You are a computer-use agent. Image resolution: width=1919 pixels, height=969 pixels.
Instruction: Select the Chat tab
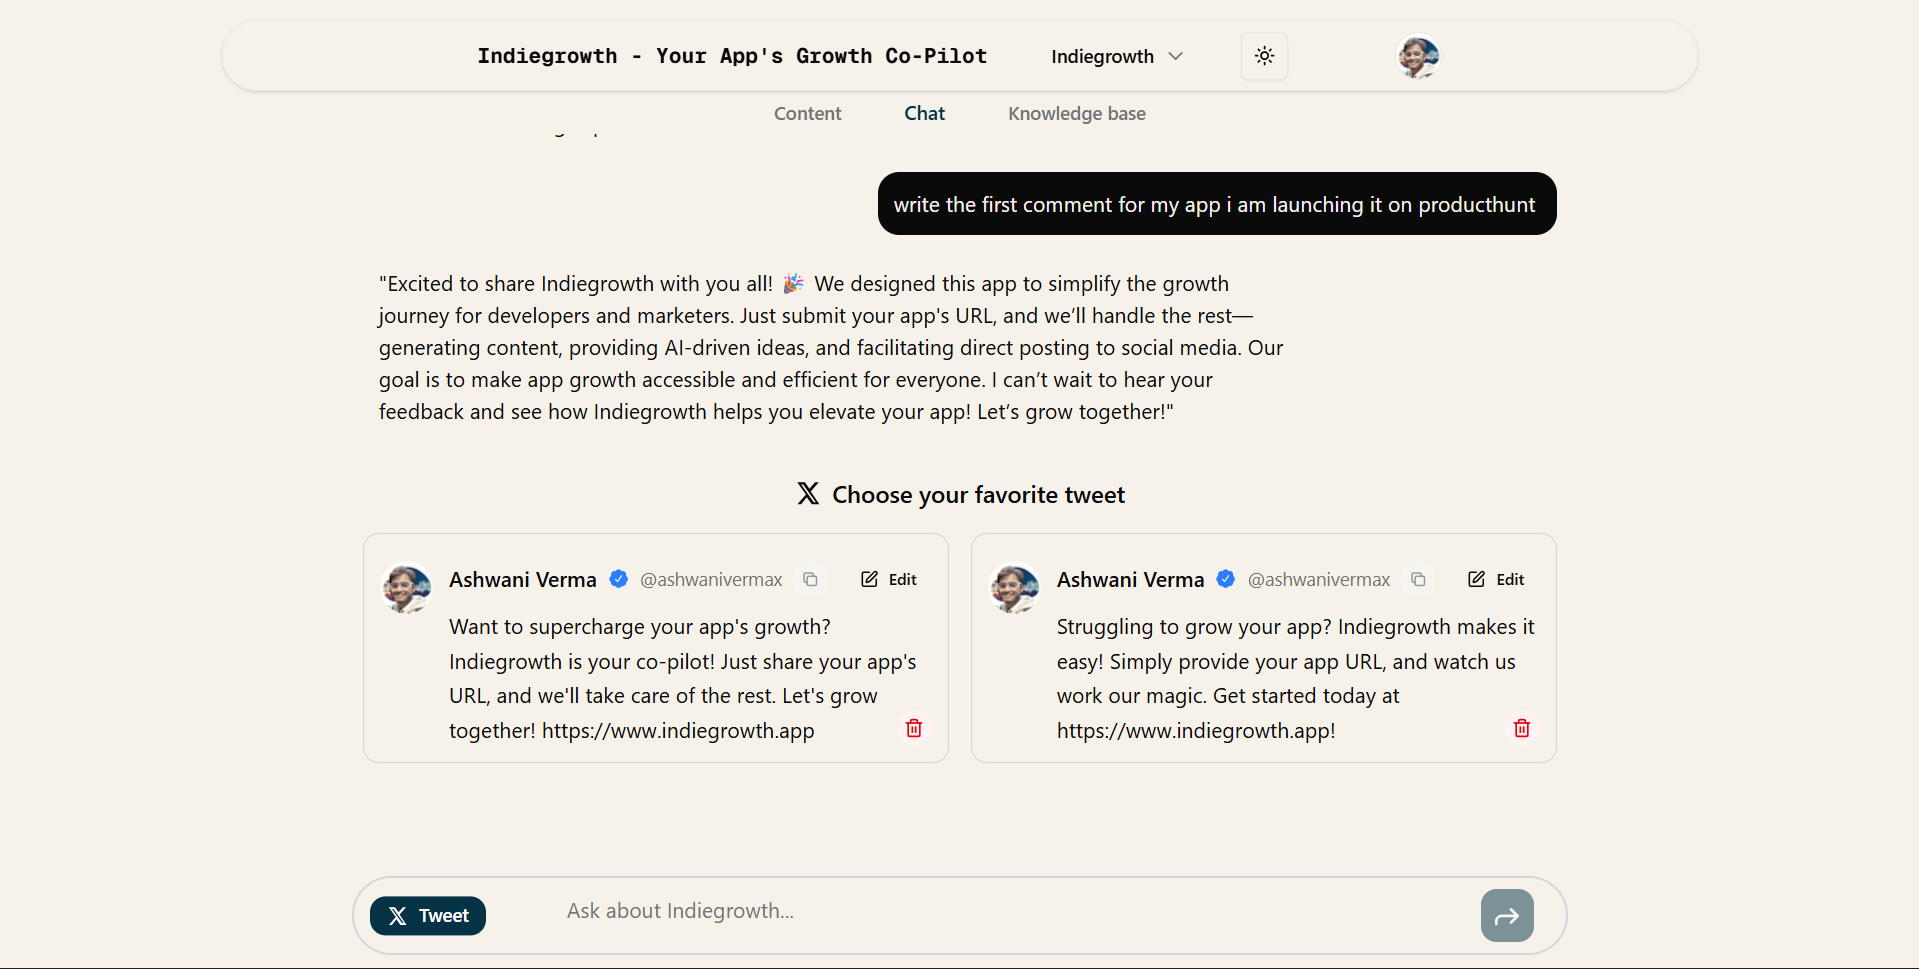pos(924,114)
